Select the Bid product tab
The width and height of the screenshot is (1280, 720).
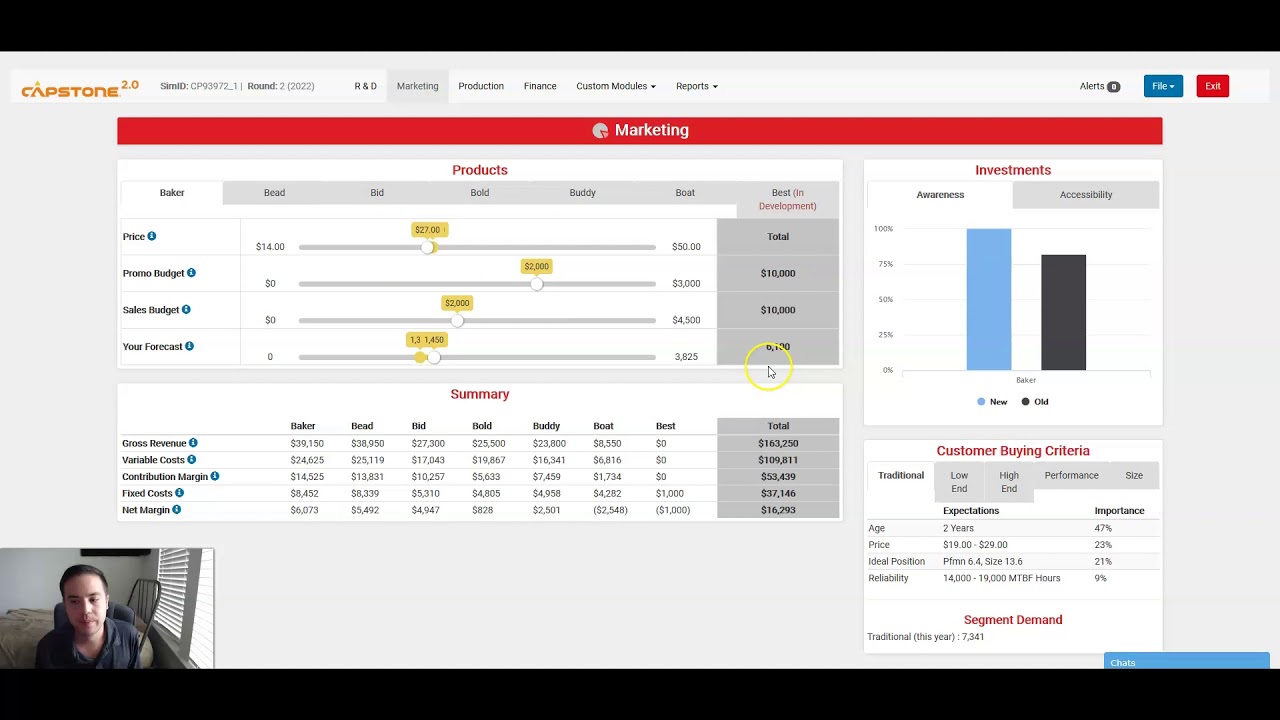pyautogui.click(x=377, y=193)
